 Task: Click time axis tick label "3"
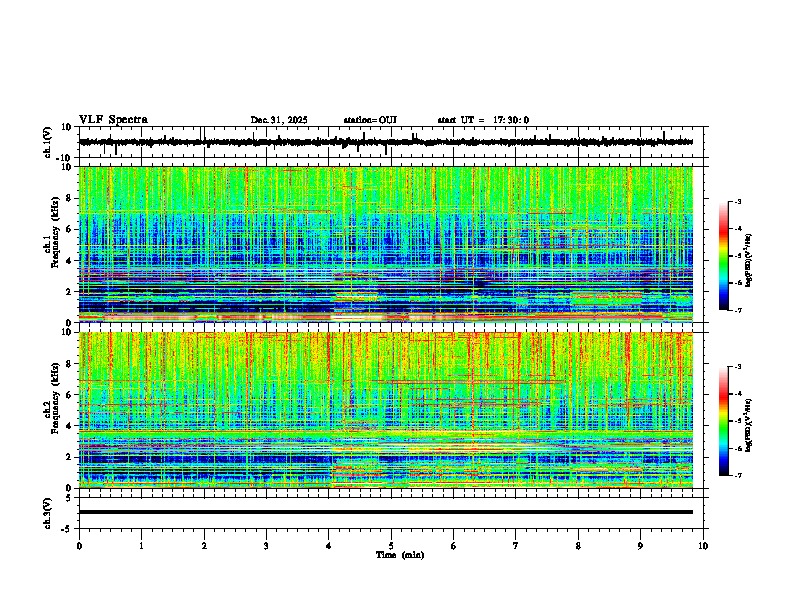coord(266,546)
